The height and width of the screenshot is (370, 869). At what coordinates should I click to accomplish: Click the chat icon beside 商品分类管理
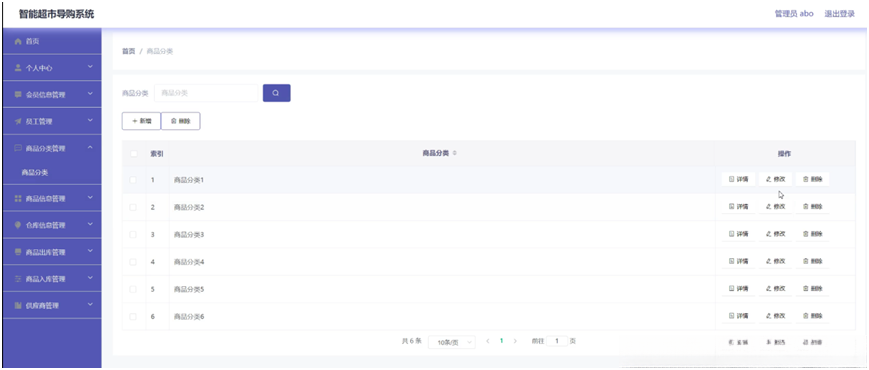point(18,148)
